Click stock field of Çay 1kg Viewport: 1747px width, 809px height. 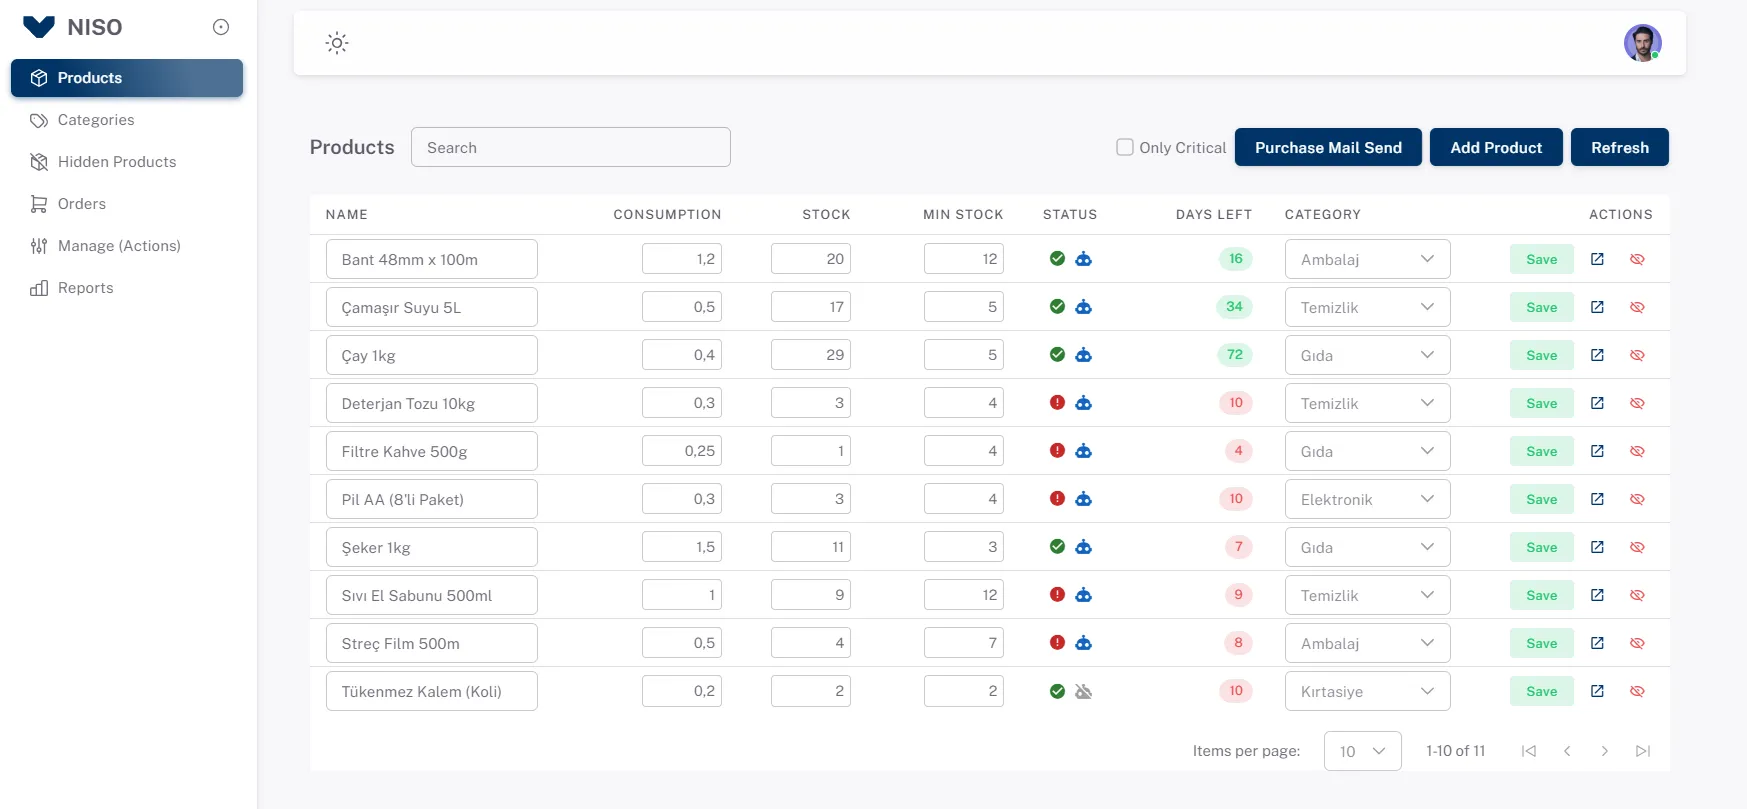810,355
